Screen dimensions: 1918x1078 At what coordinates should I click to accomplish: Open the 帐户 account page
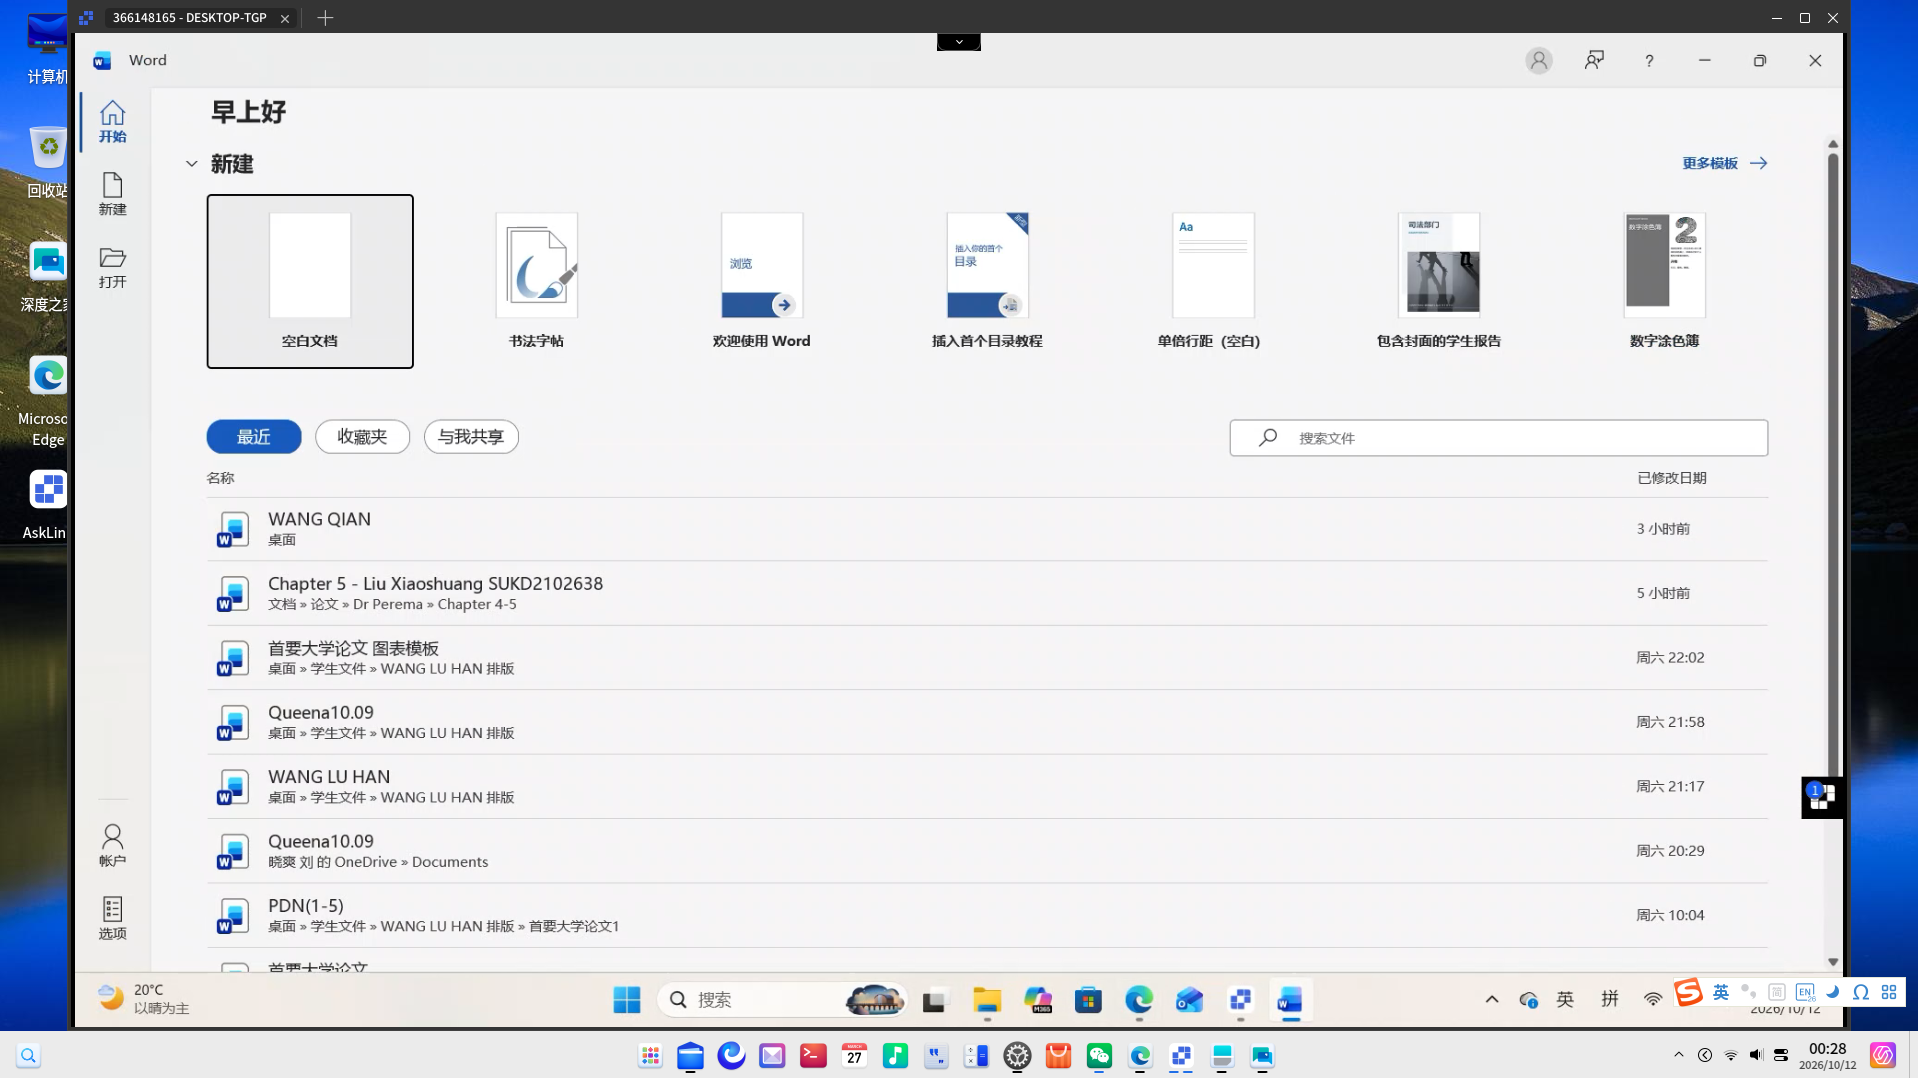(112, 845)
